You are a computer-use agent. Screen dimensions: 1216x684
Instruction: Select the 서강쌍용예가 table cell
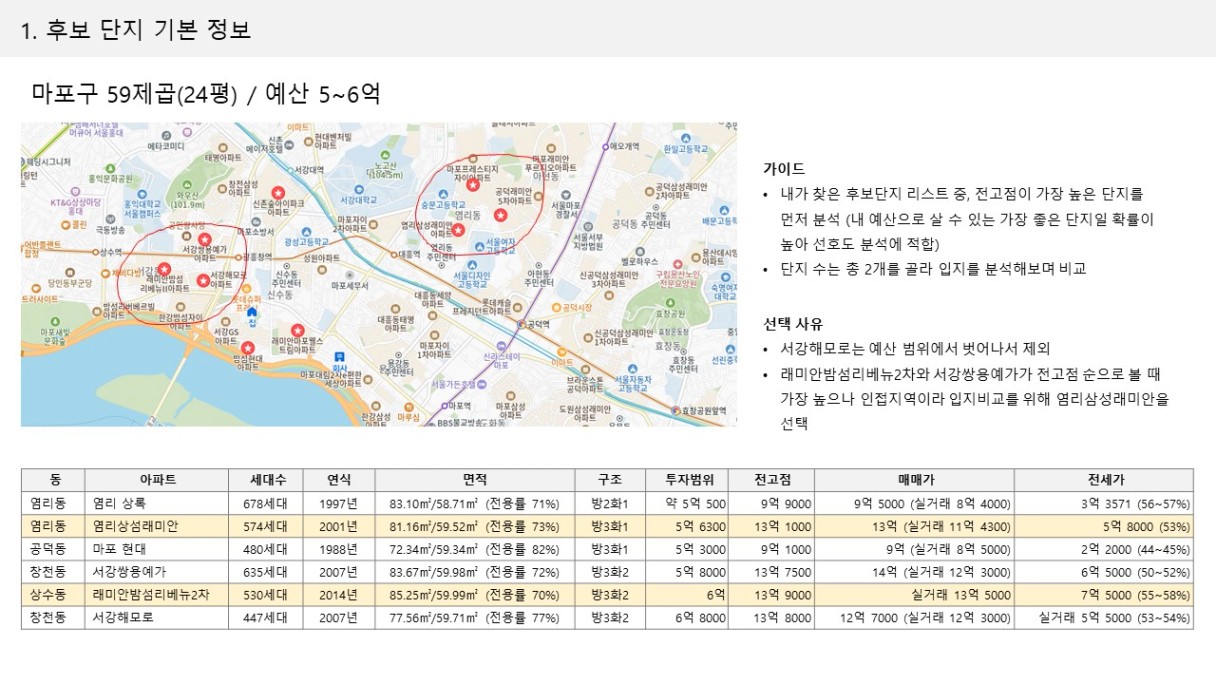click(x=157, y=572)
